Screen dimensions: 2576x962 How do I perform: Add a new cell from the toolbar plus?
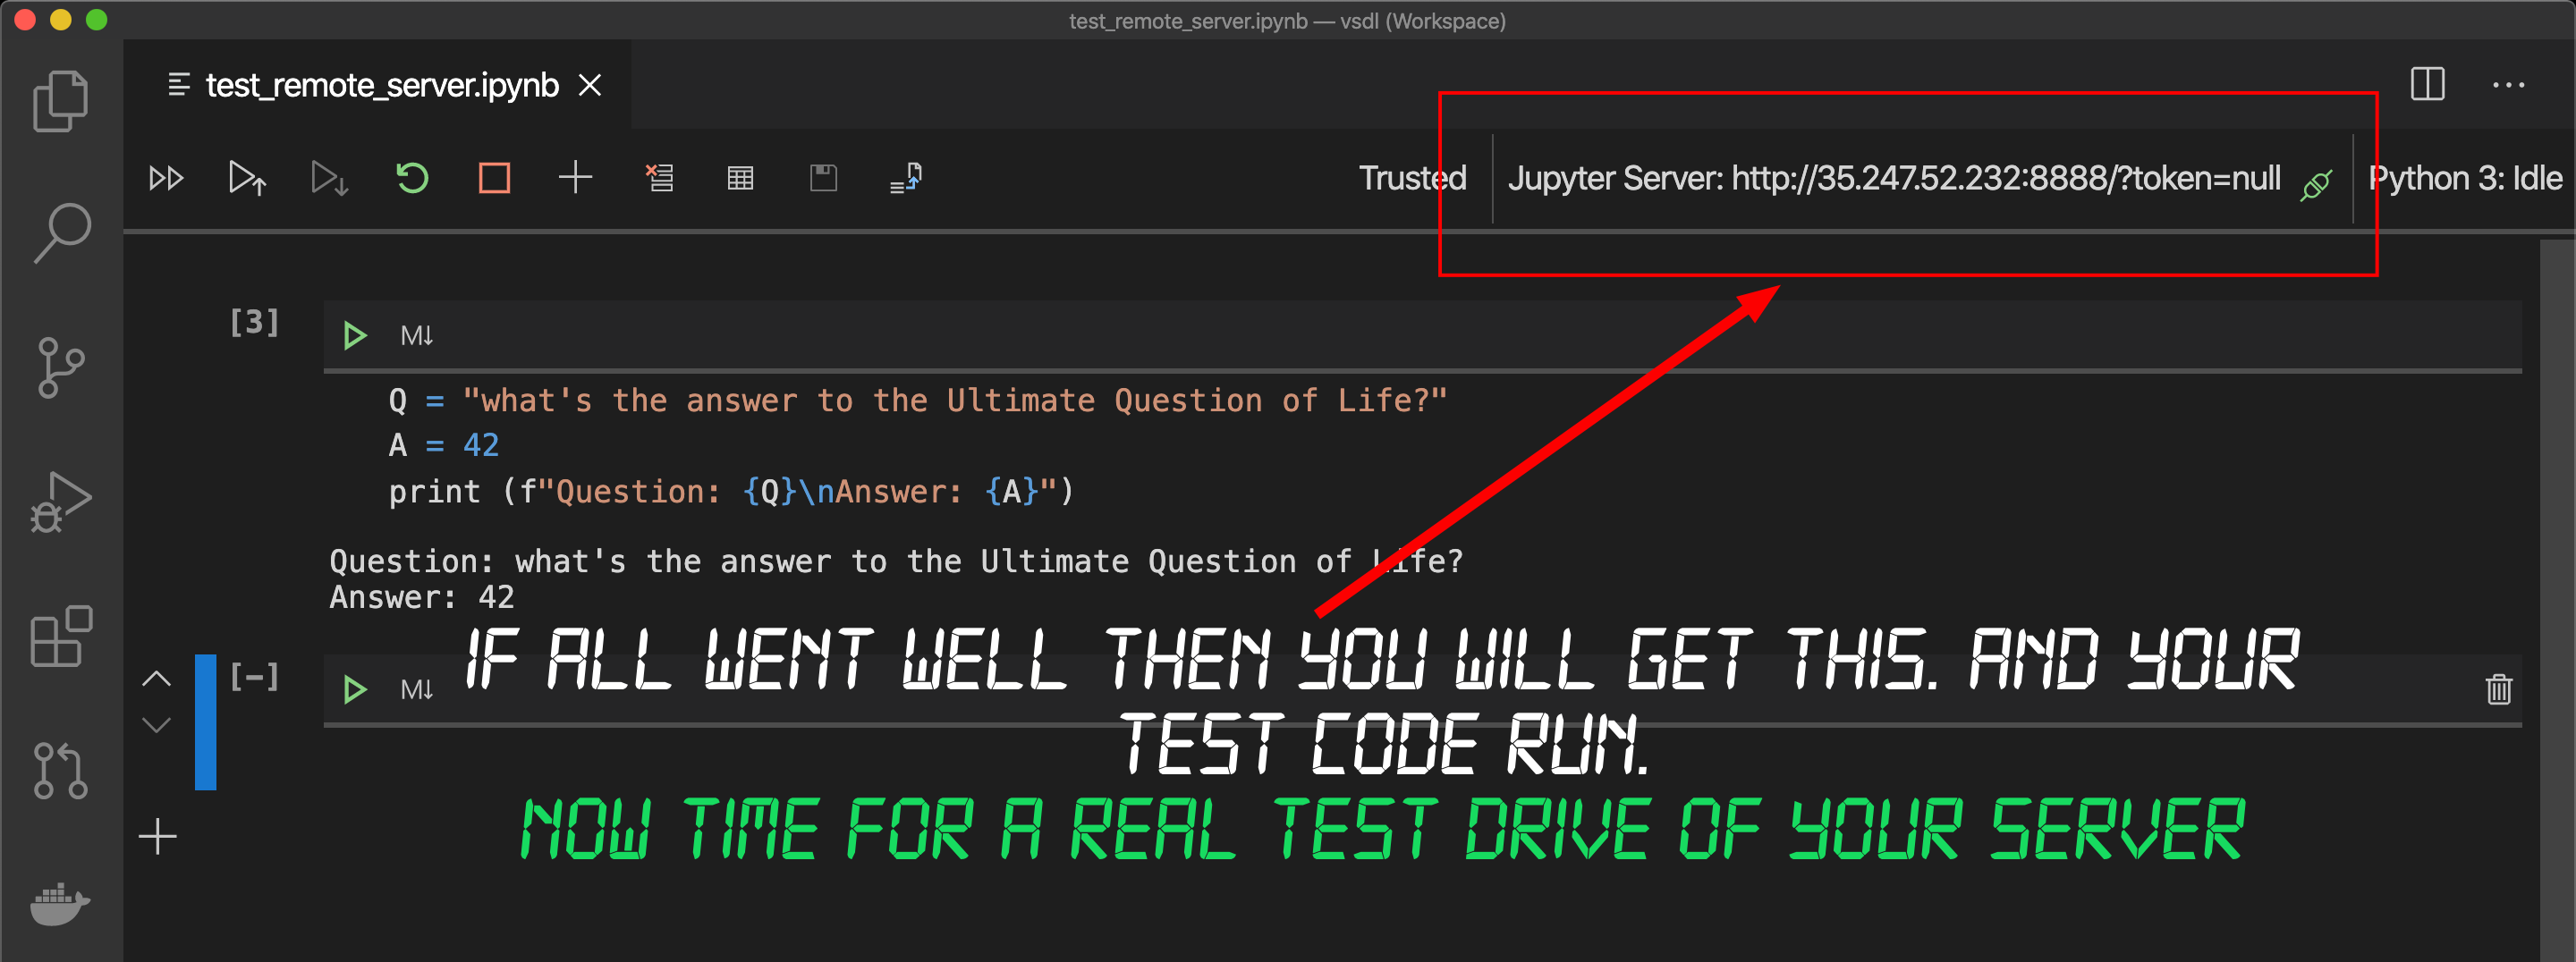(x=575, y=178)
